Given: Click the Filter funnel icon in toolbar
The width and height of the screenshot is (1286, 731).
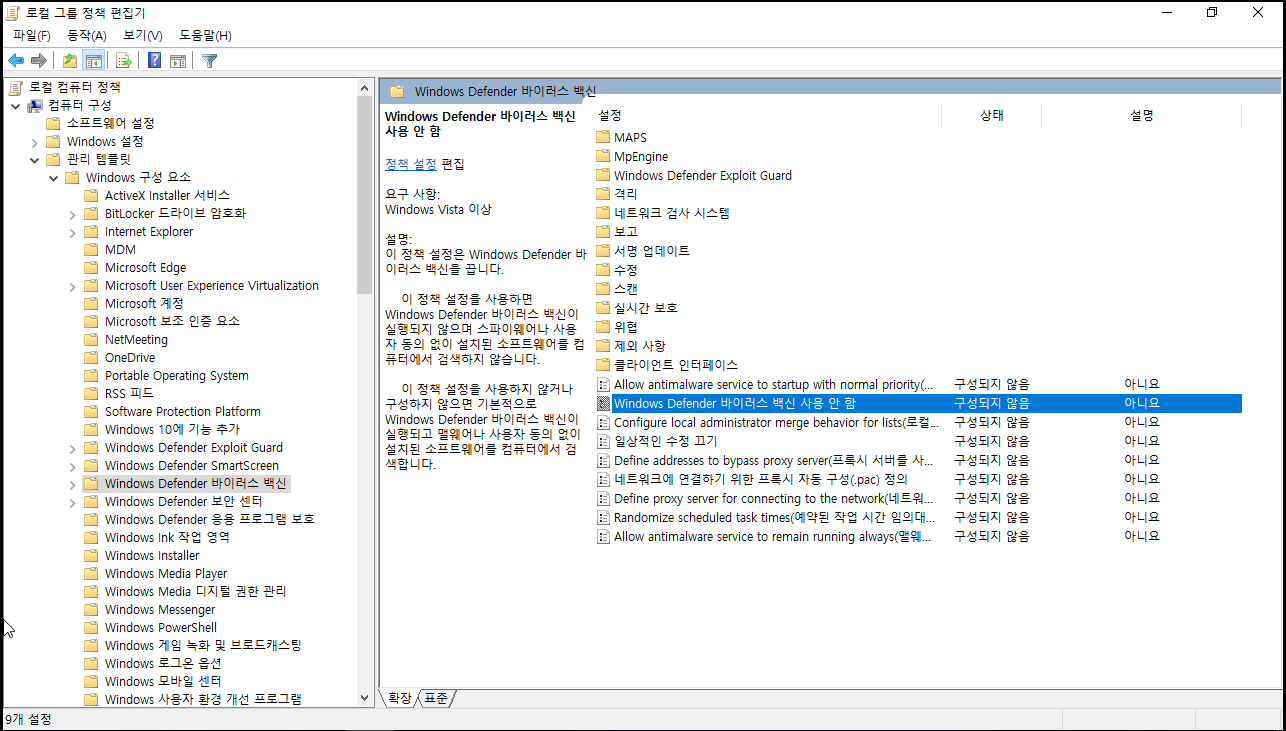Looking at the screenshot, I should 209,61.
